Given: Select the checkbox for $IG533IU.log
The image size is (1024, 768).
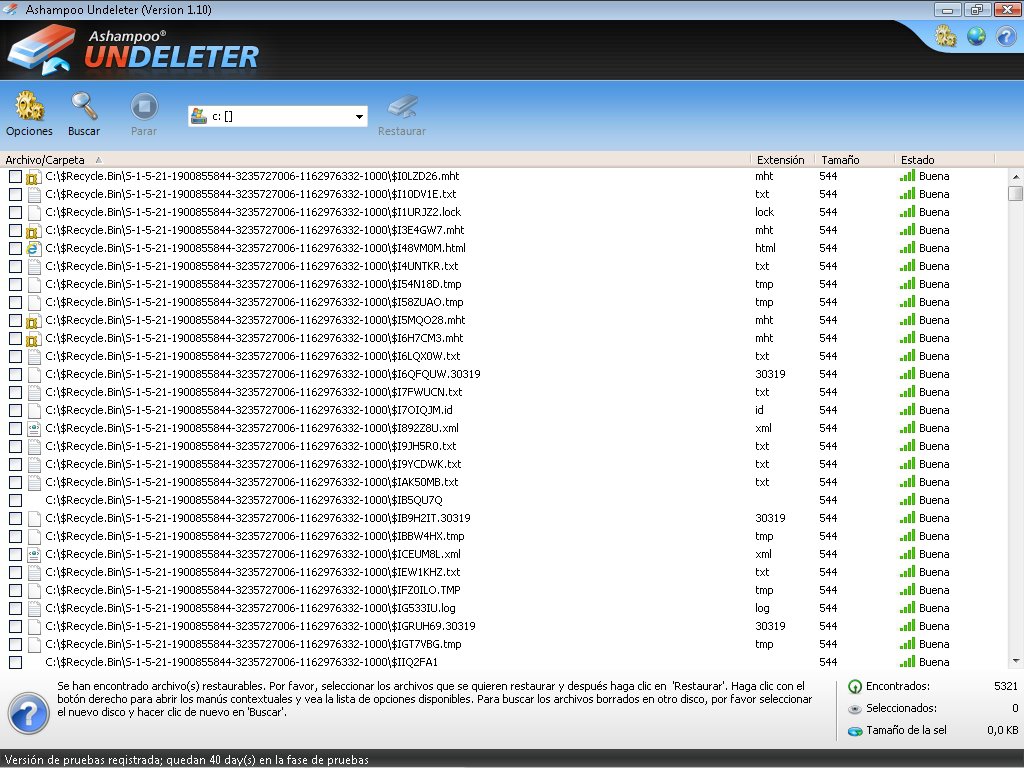Looking at the screenshot, I should coord(15,609).
